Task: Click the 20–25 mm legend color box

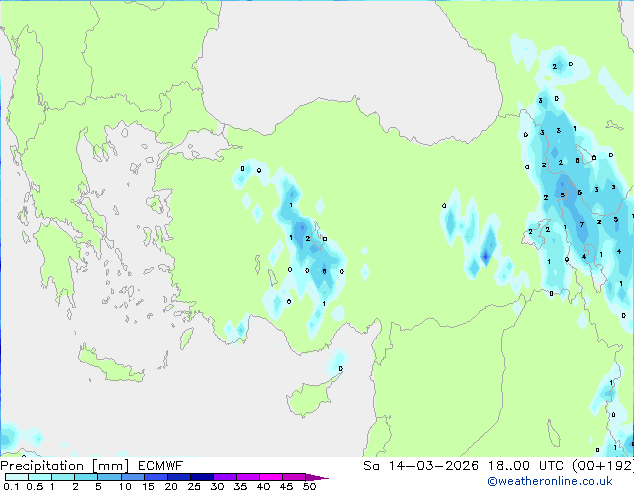Action: coord(179,477)
